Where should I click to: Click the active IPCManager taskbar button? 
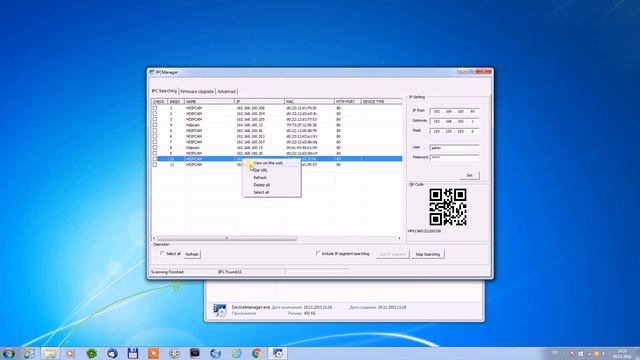(278, 353)
